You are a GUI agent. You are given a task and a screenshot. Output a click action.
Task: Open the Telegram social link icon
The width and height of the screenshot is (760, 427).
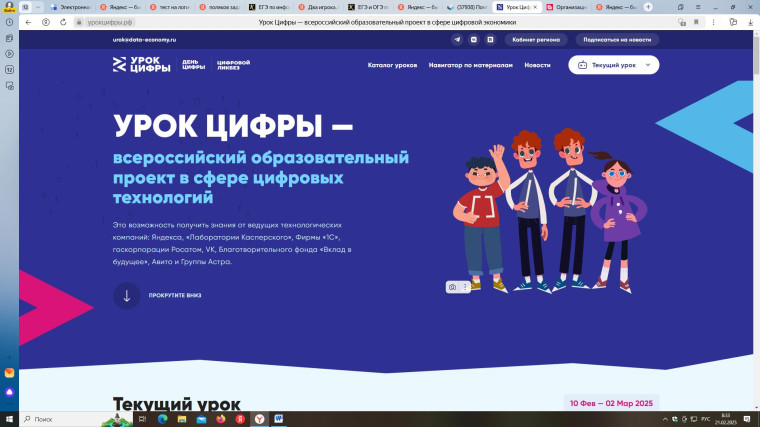pyautogui.click(x=457, y=40)
